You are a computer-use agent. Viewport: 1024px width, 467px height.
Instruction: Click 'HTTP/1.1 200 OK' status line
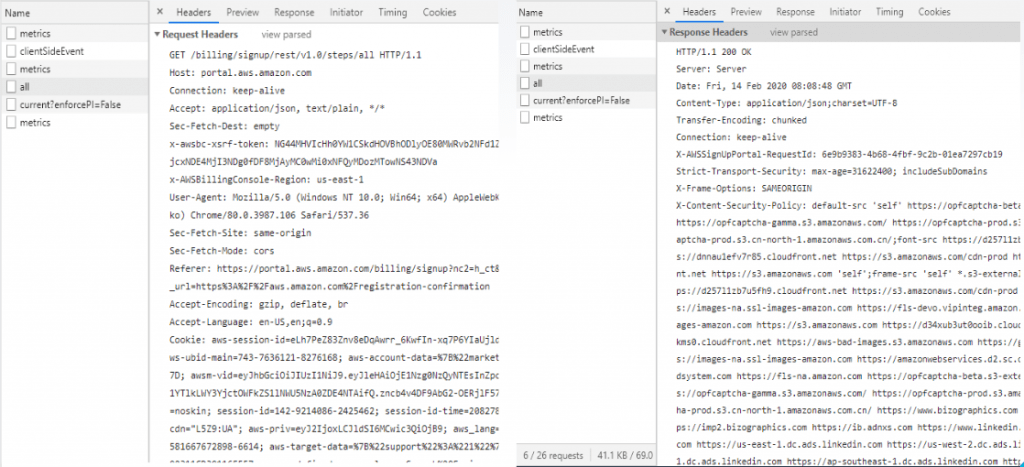[714, 52]
